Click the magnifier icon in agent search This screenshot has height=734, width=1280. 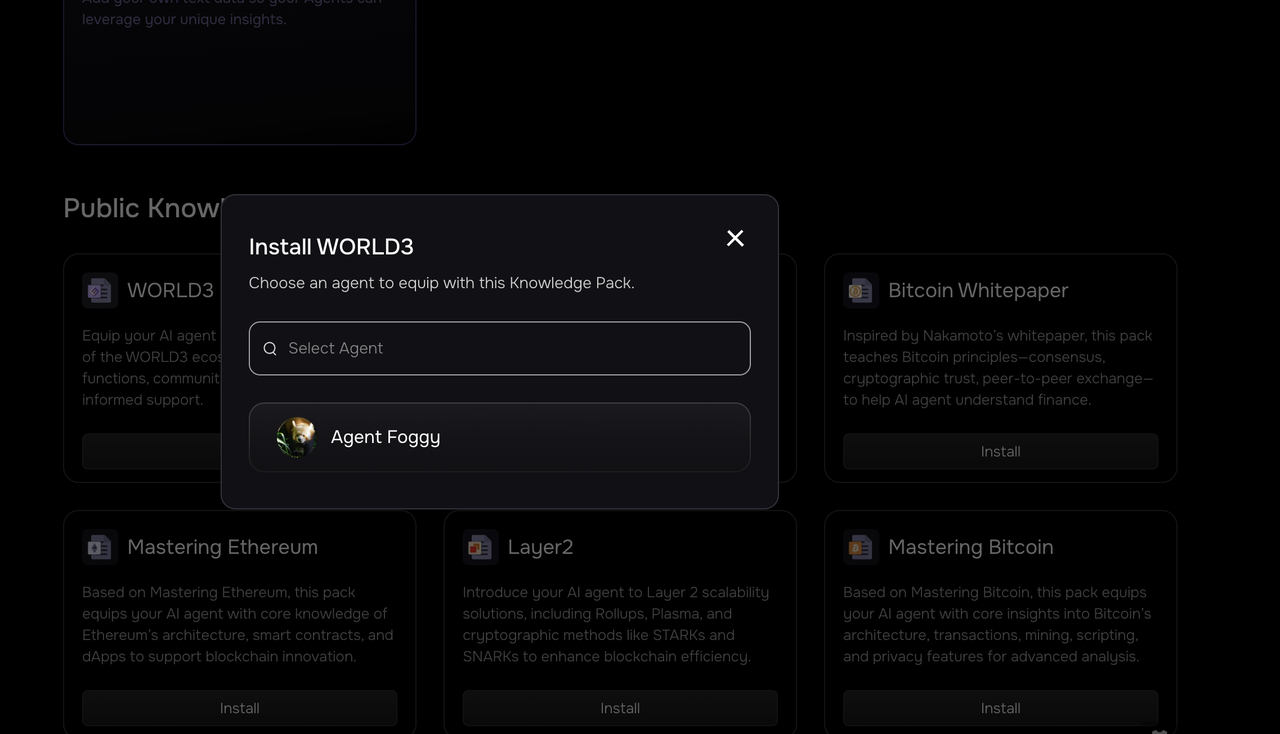pos(270,349)
